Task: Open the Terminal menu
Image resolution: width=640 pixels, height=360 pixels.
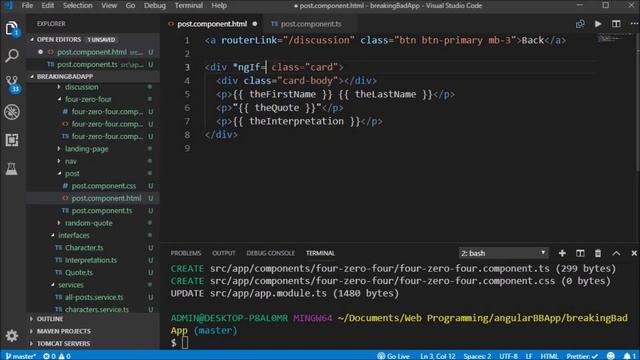Action: point(189,6)
